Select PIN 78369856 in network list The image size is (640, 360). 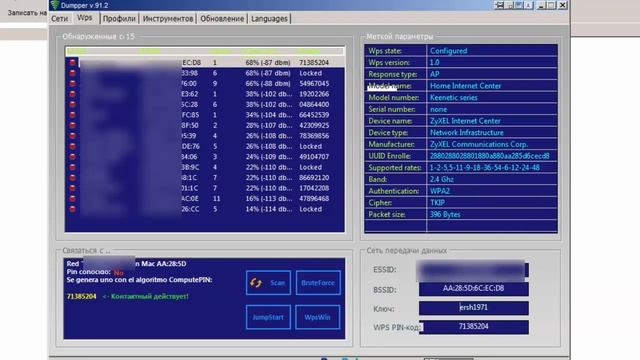[314, 136]
